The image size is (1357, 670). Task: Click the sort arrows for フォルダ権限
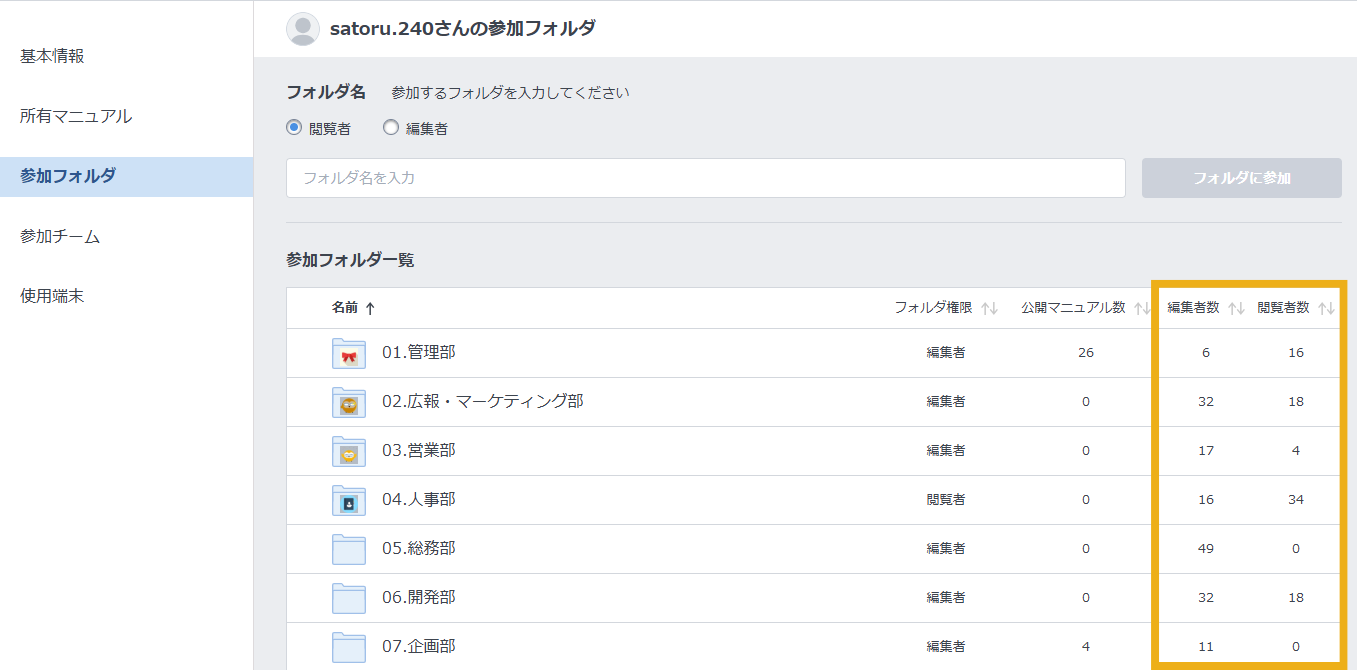coord(989,307)
